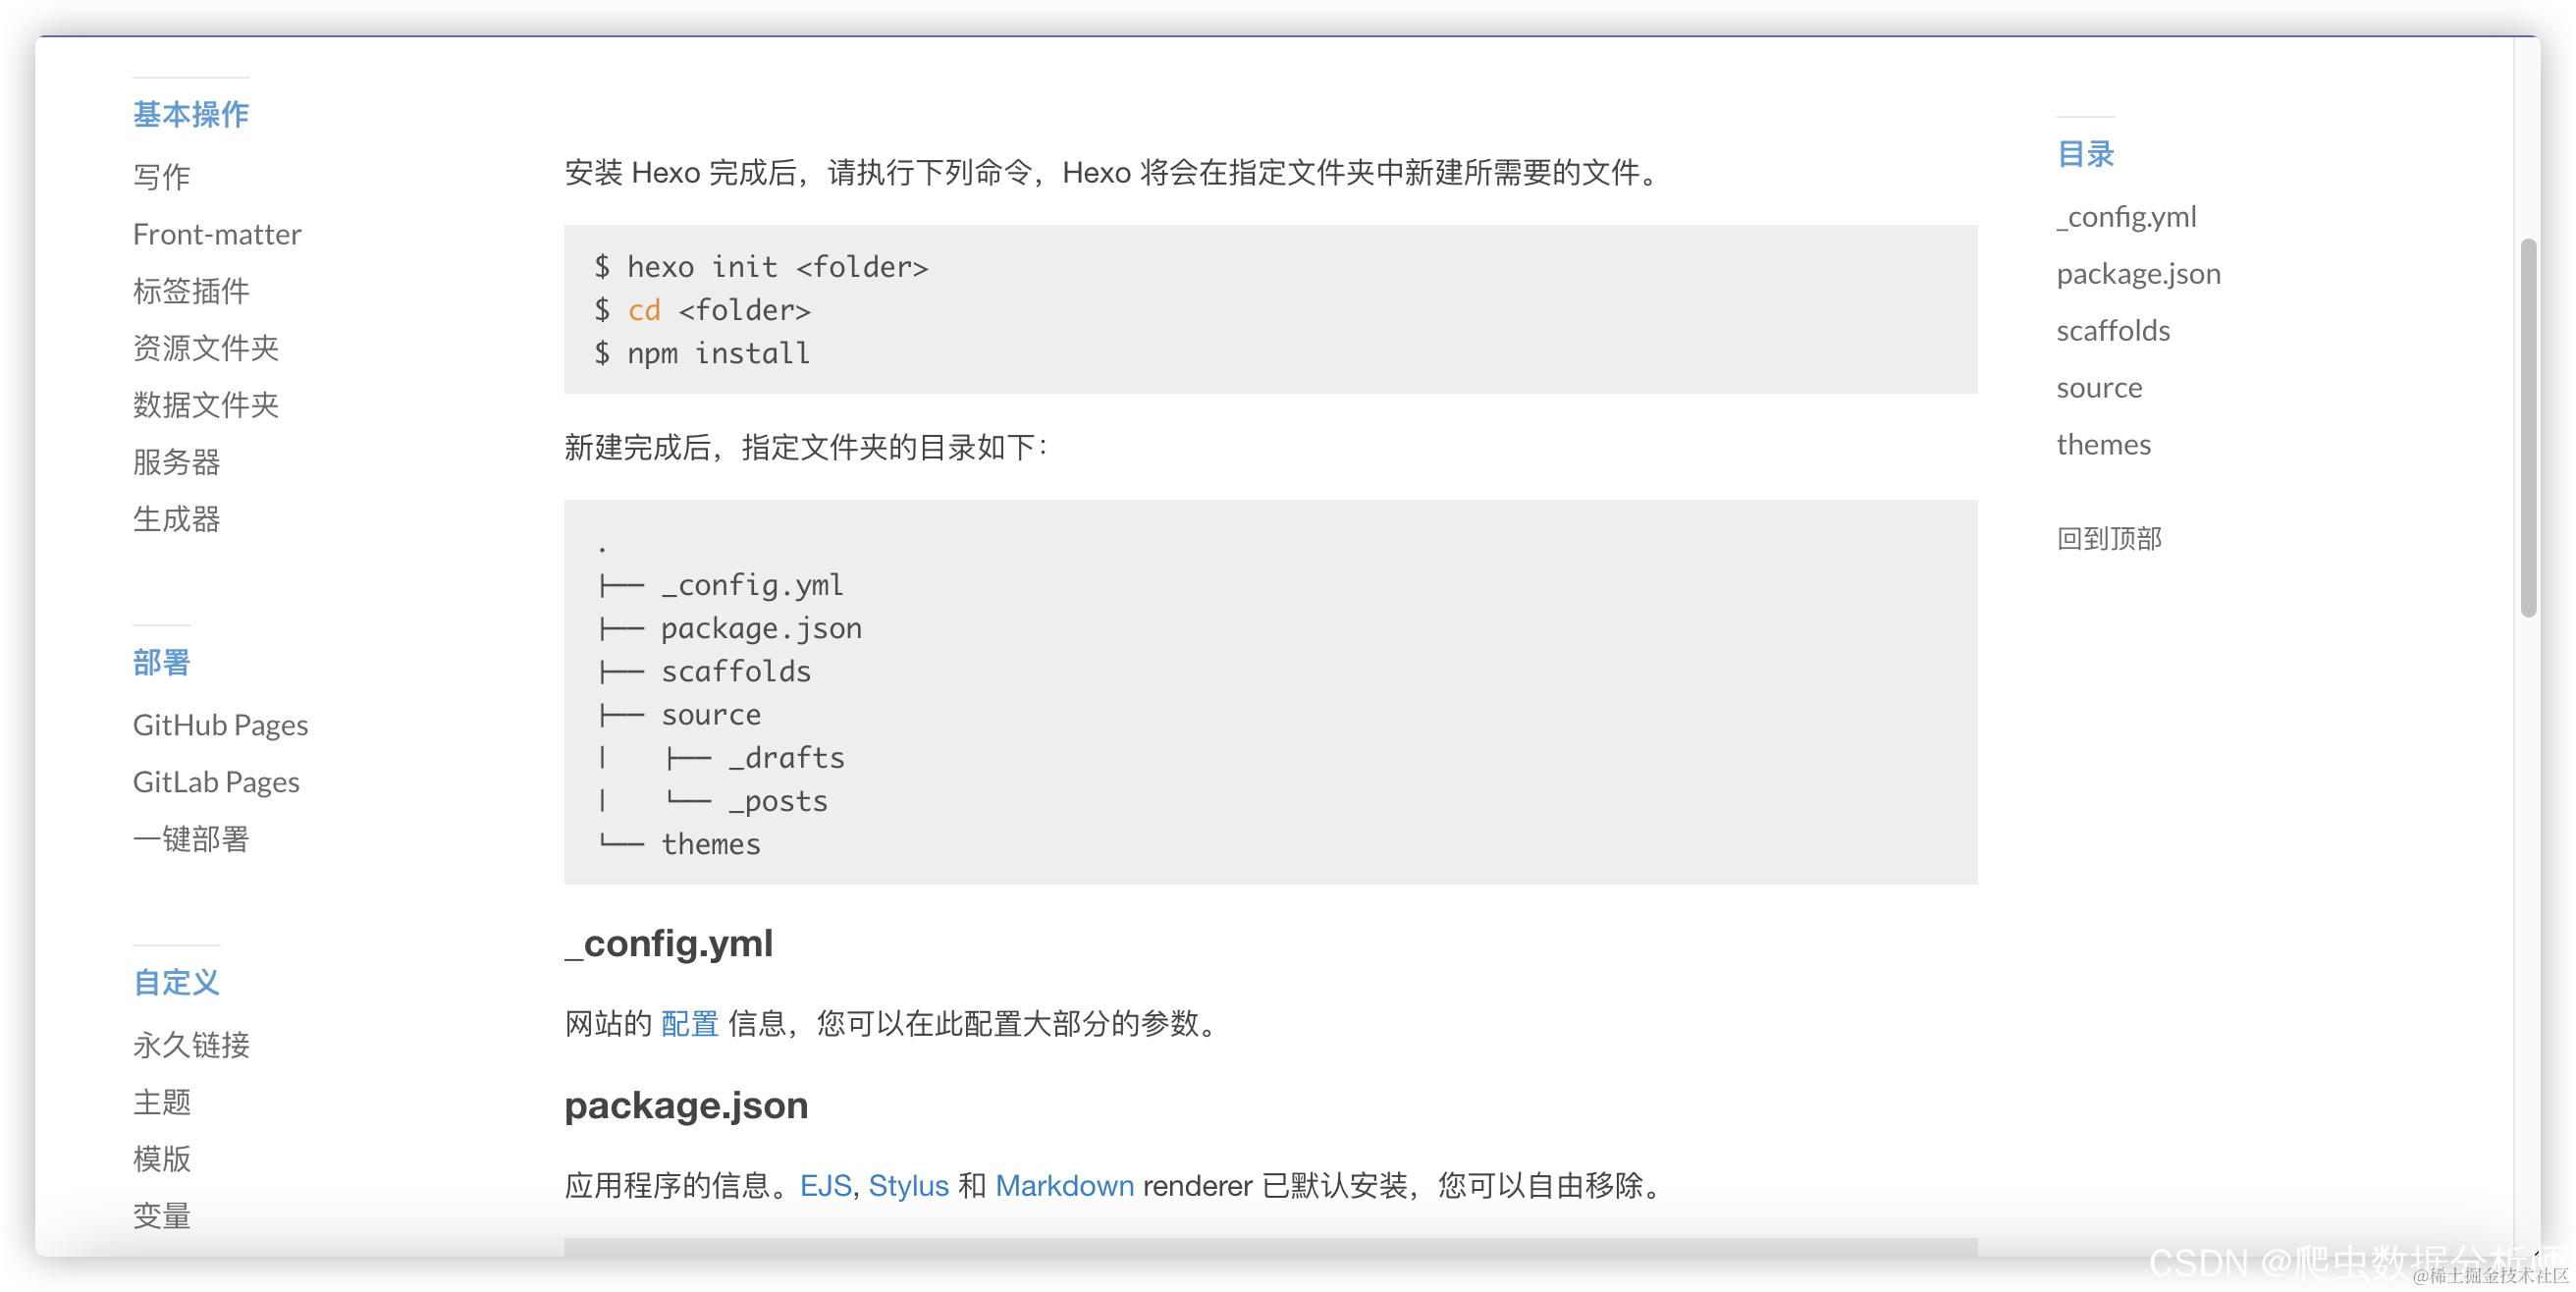Click the 回到顶部 back-to-top link
This screenshot has height=1292, width=2576.
(2108, 539)
